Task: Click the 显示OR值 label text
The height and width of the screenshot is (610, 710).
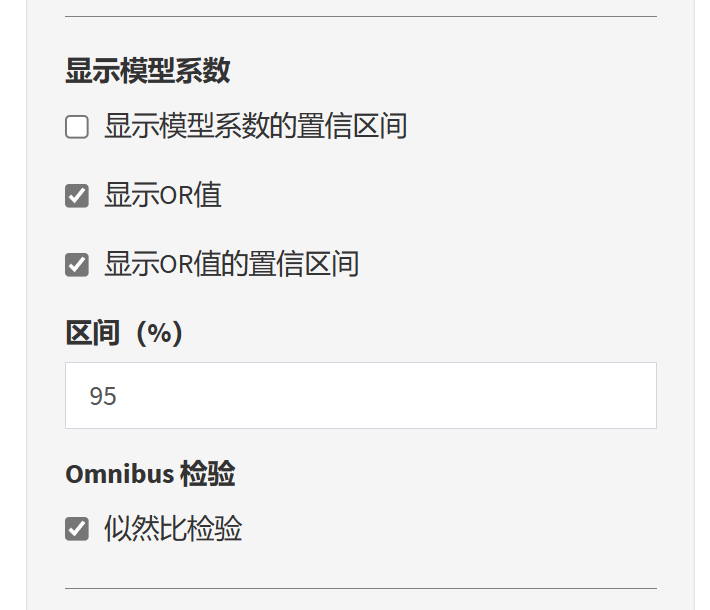Action: click(162, 195)
